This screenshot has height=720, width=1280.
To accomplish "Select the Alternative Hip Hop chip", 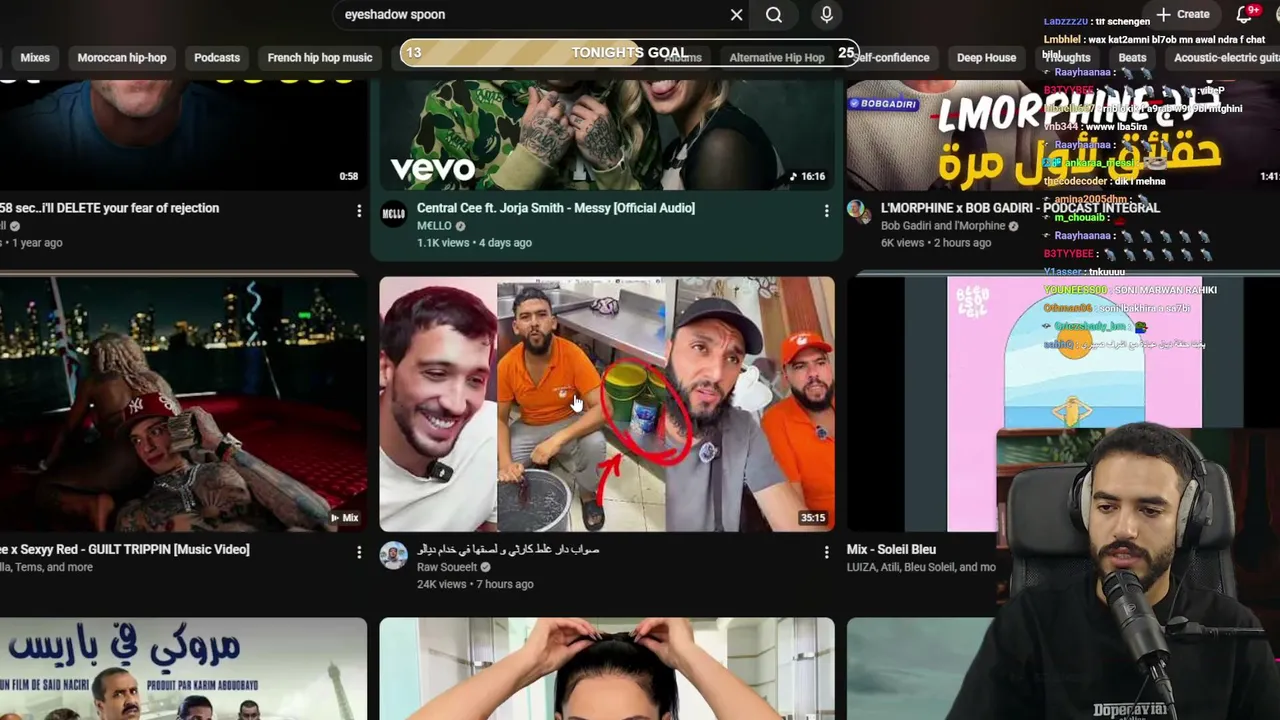I will 777,57.
